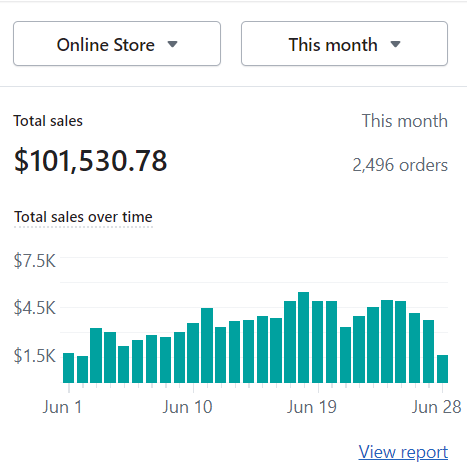Click the 2,496 orders text

click(x=400, y=165)
